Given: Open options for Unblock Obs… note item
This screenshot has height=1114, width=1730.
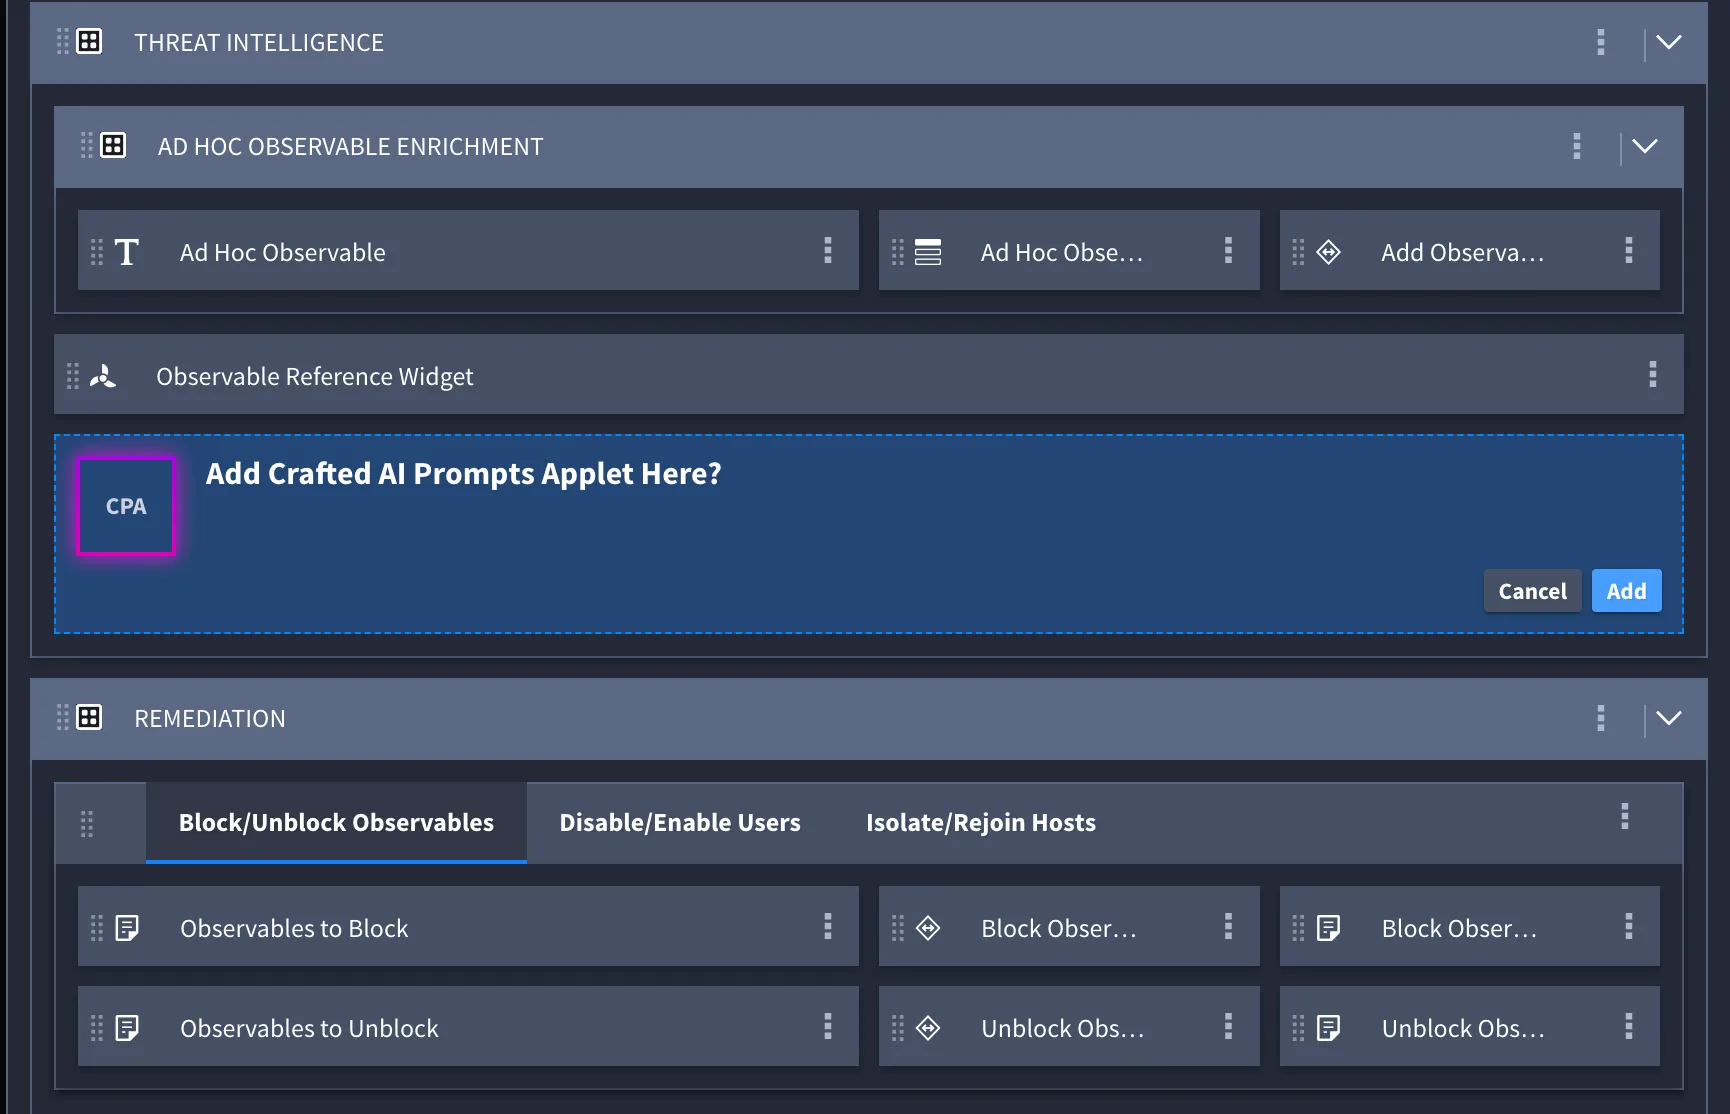Looking at the screenshot, I should click(x=1629, y=1026).
